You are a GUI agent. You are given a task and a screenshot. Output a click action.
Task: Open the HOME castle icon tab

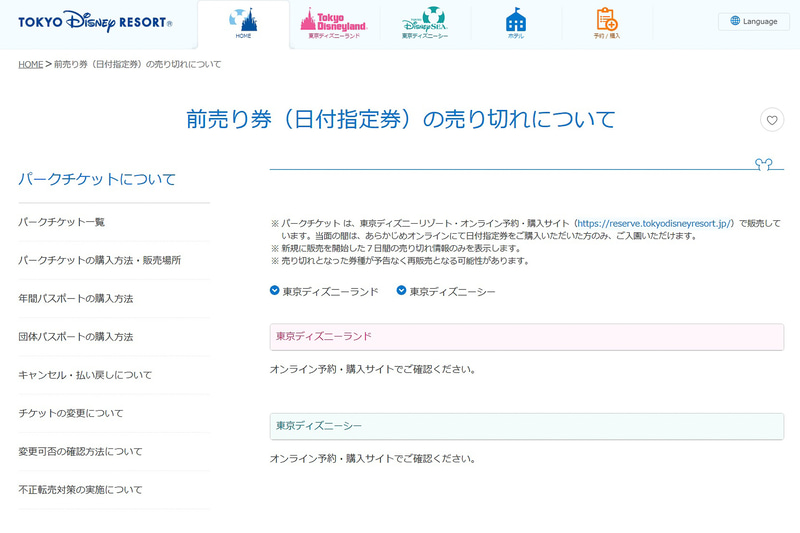[243, 24]
